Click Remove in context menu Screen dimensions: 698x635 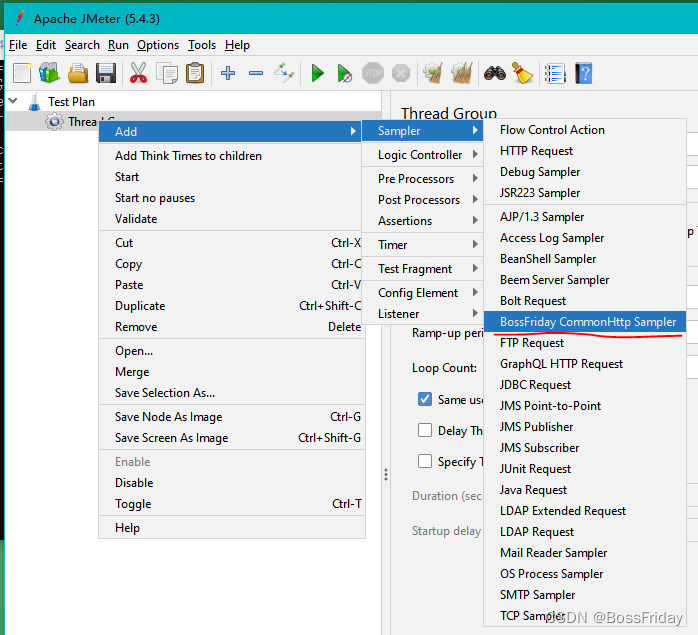click(230, 326)
